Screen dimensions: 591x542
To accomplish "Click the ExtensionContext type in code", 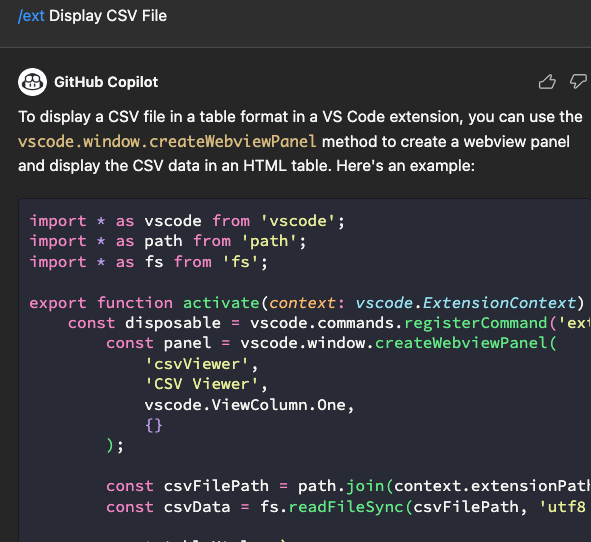I will (499, 303).
